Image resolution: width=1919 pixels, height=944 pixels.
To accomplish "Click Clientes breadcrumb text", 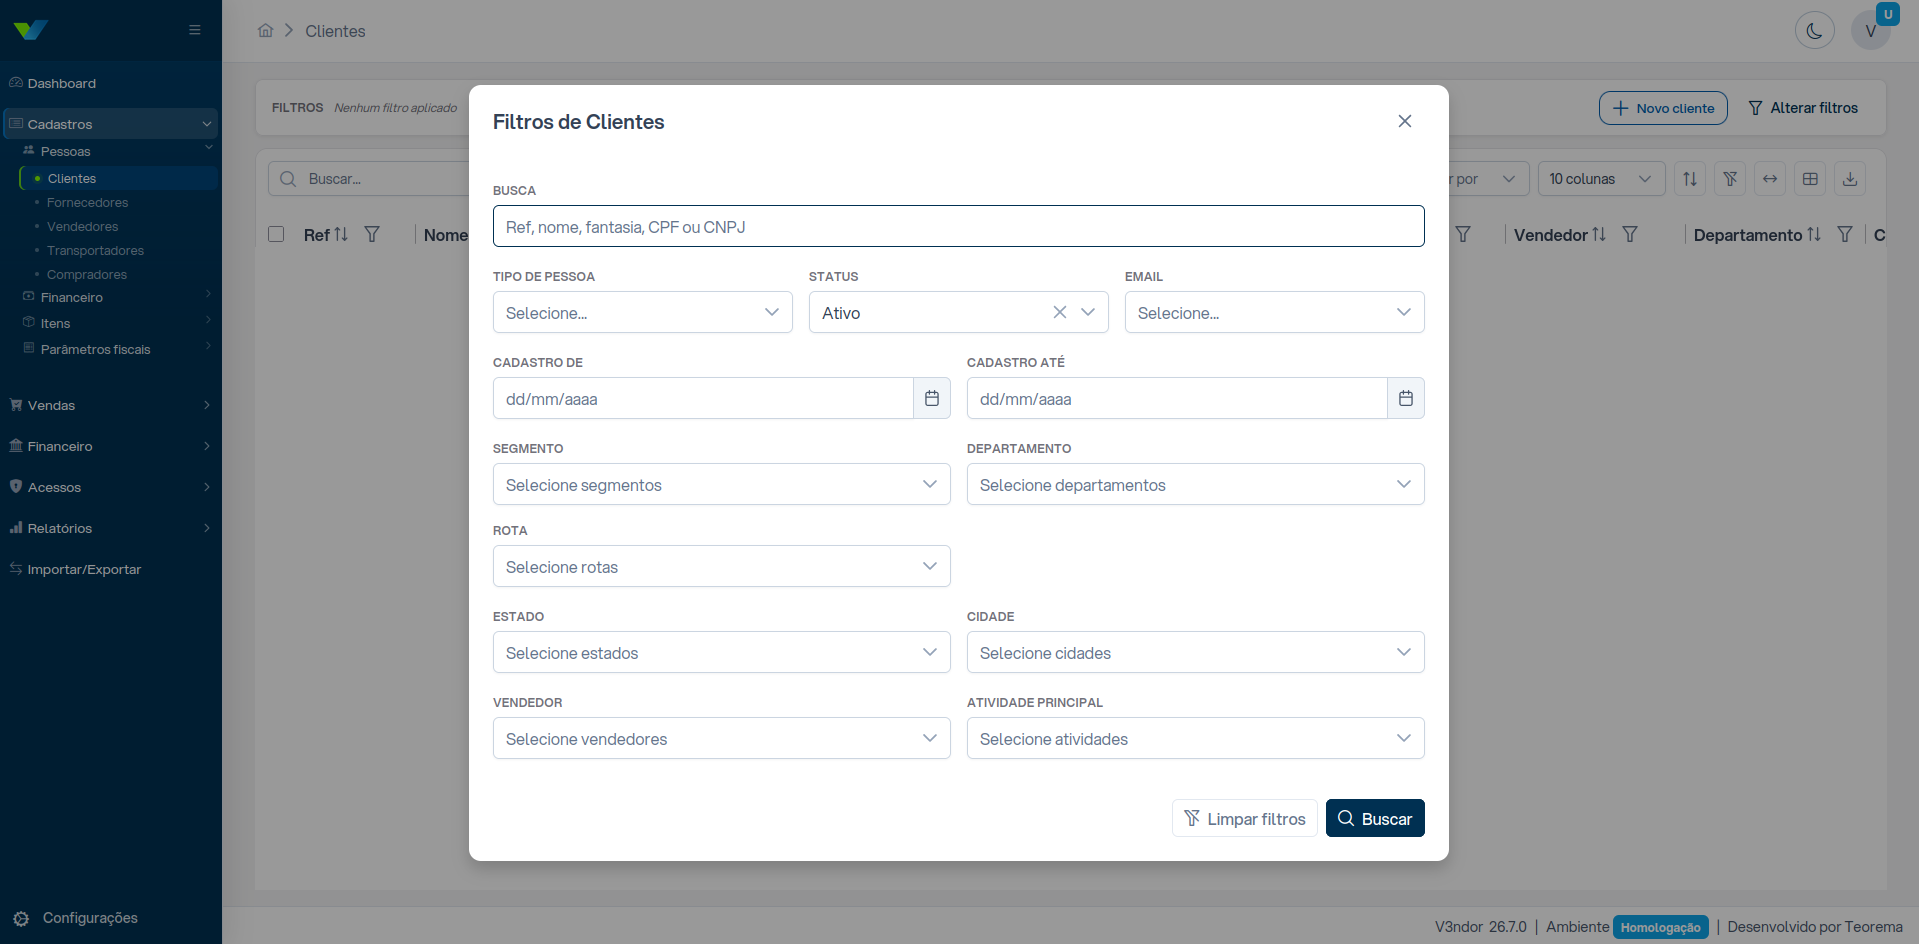I will click(x=335, y=31).
